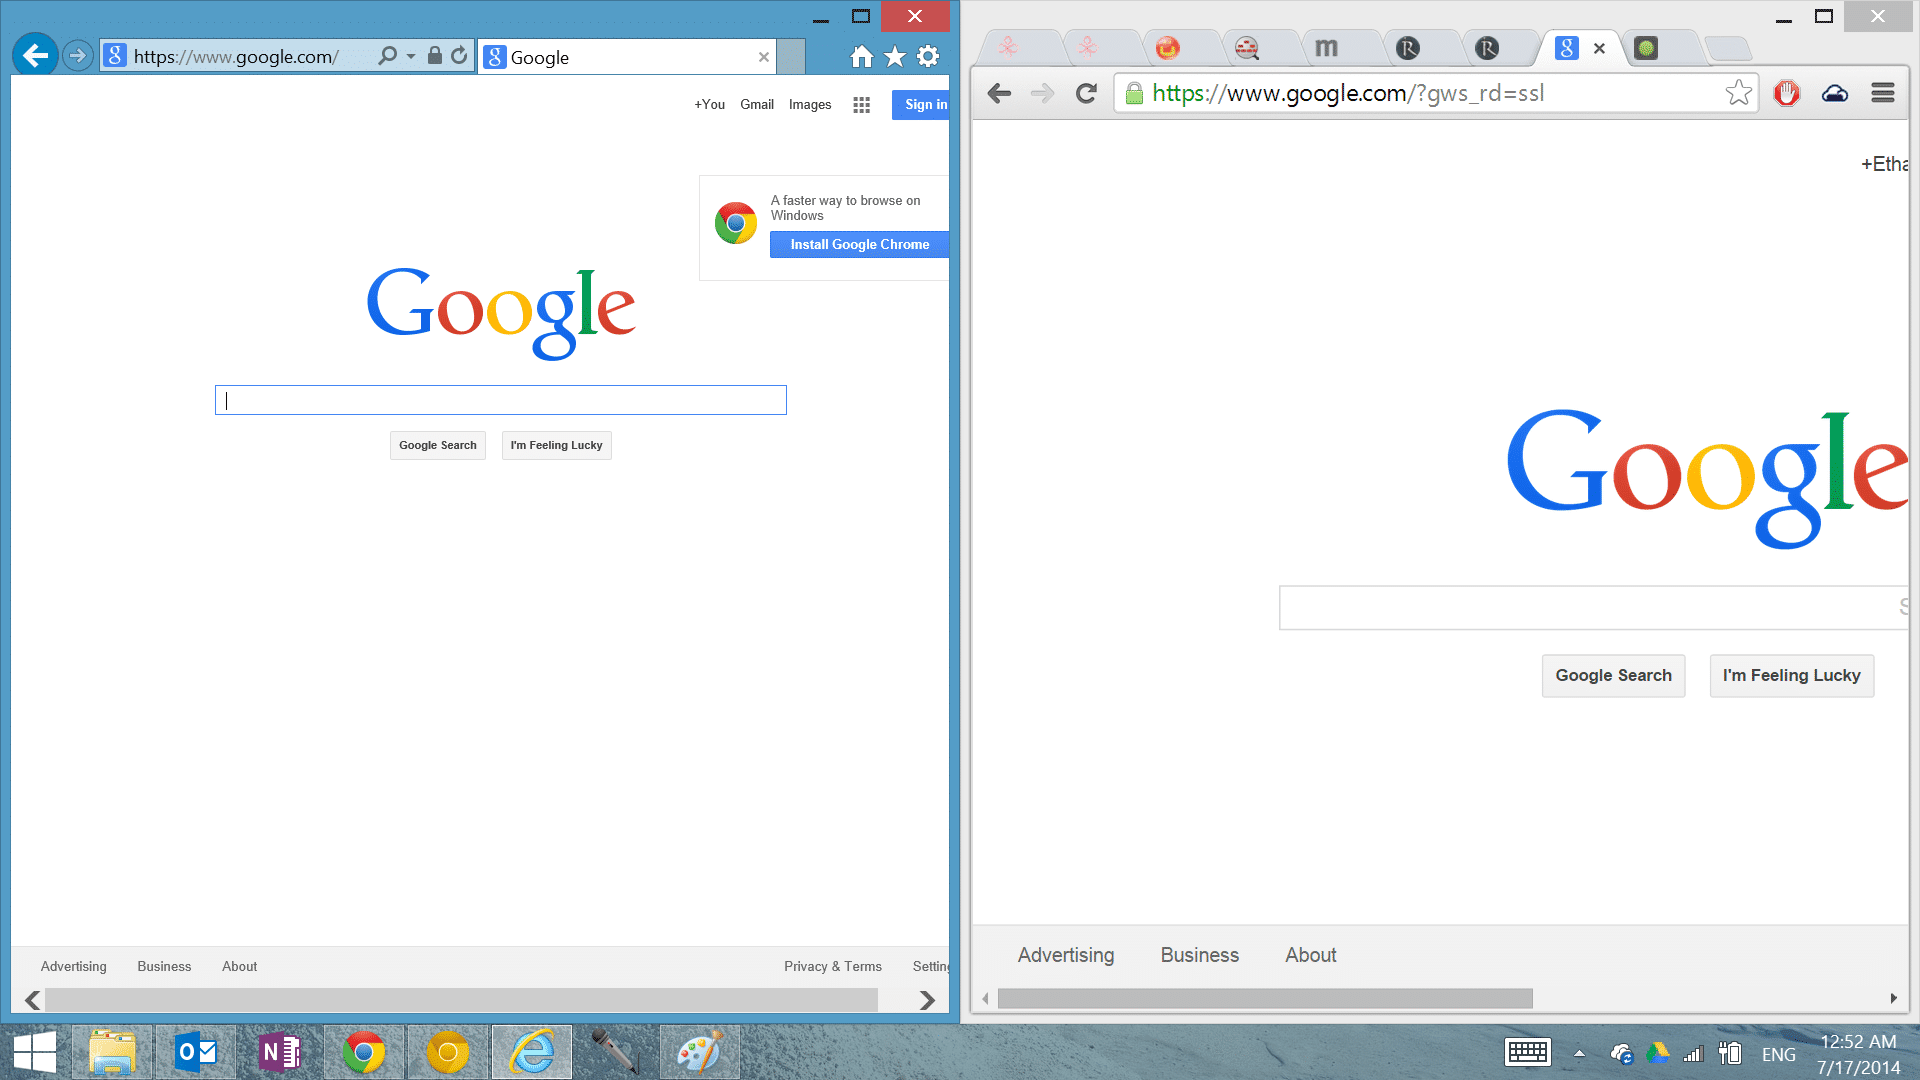Click the Chrome URL omnibox
This screenshot has width=1920, height=1080.
1435,93
